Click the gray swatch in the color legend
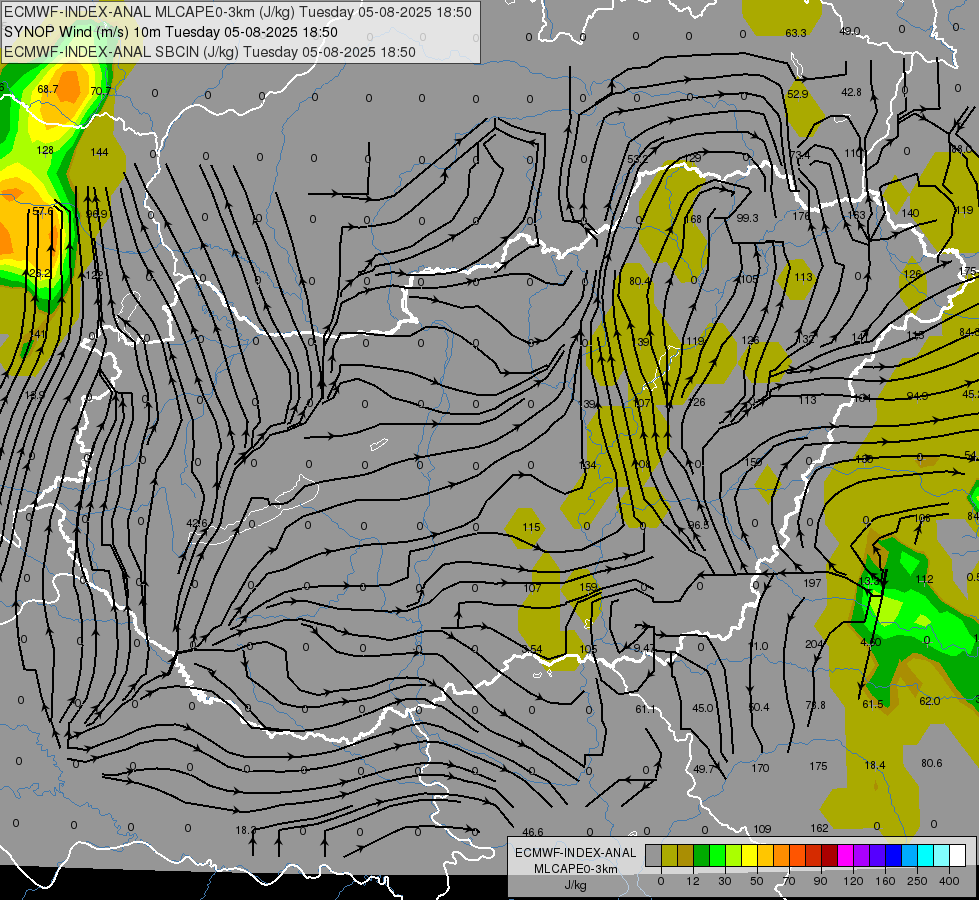 click(x=653, y=855)
